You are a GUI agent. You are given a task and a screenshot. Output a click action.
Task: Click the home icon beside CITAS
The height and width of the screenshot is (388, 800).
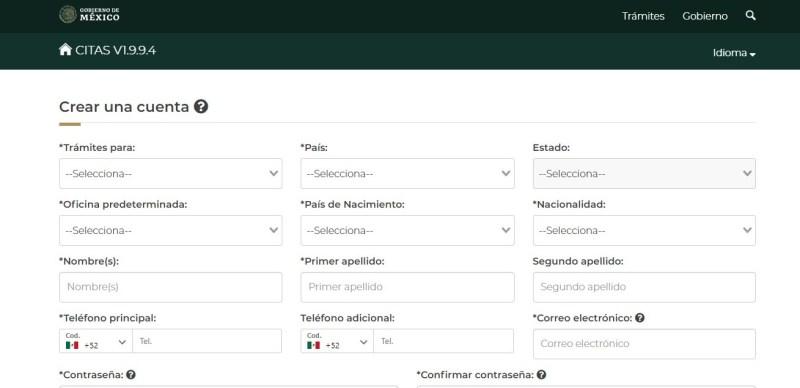pyautogui.click(x=65, y=50)
